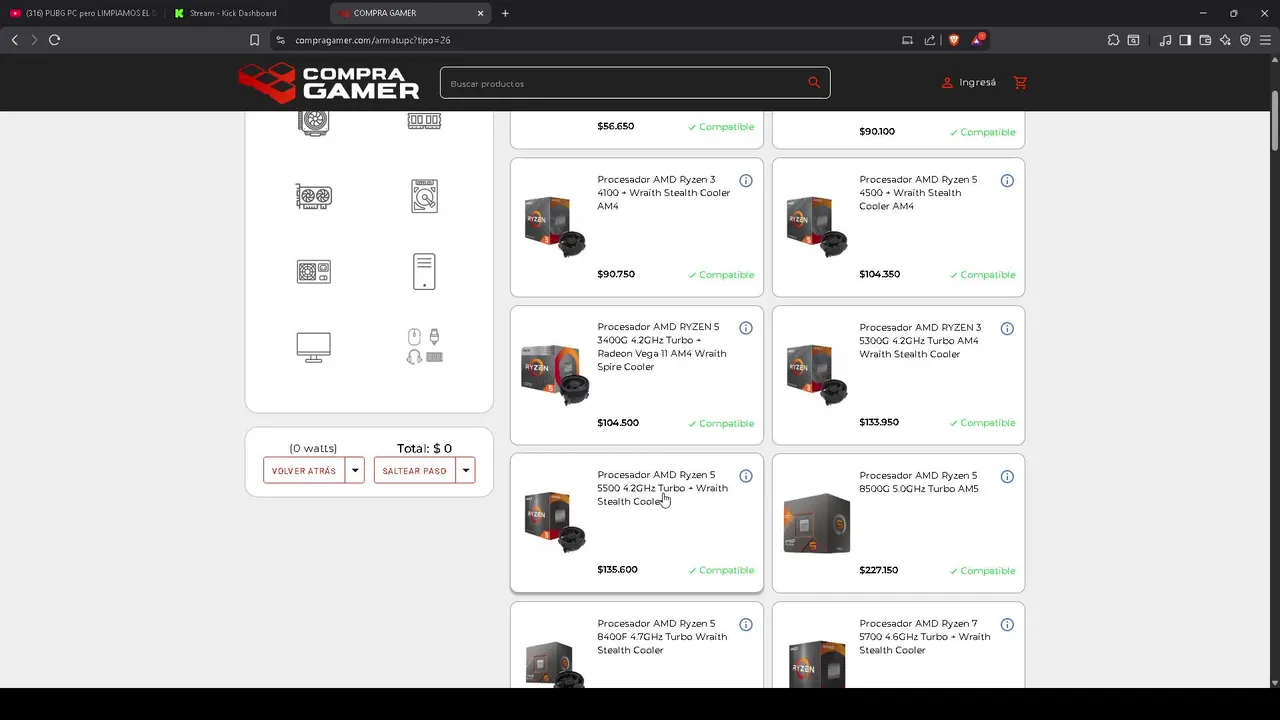Switch to PUBG PC YouTube tab
Image resolution: width=1280 pixels, height=720 pixels.
pos(82,13)
